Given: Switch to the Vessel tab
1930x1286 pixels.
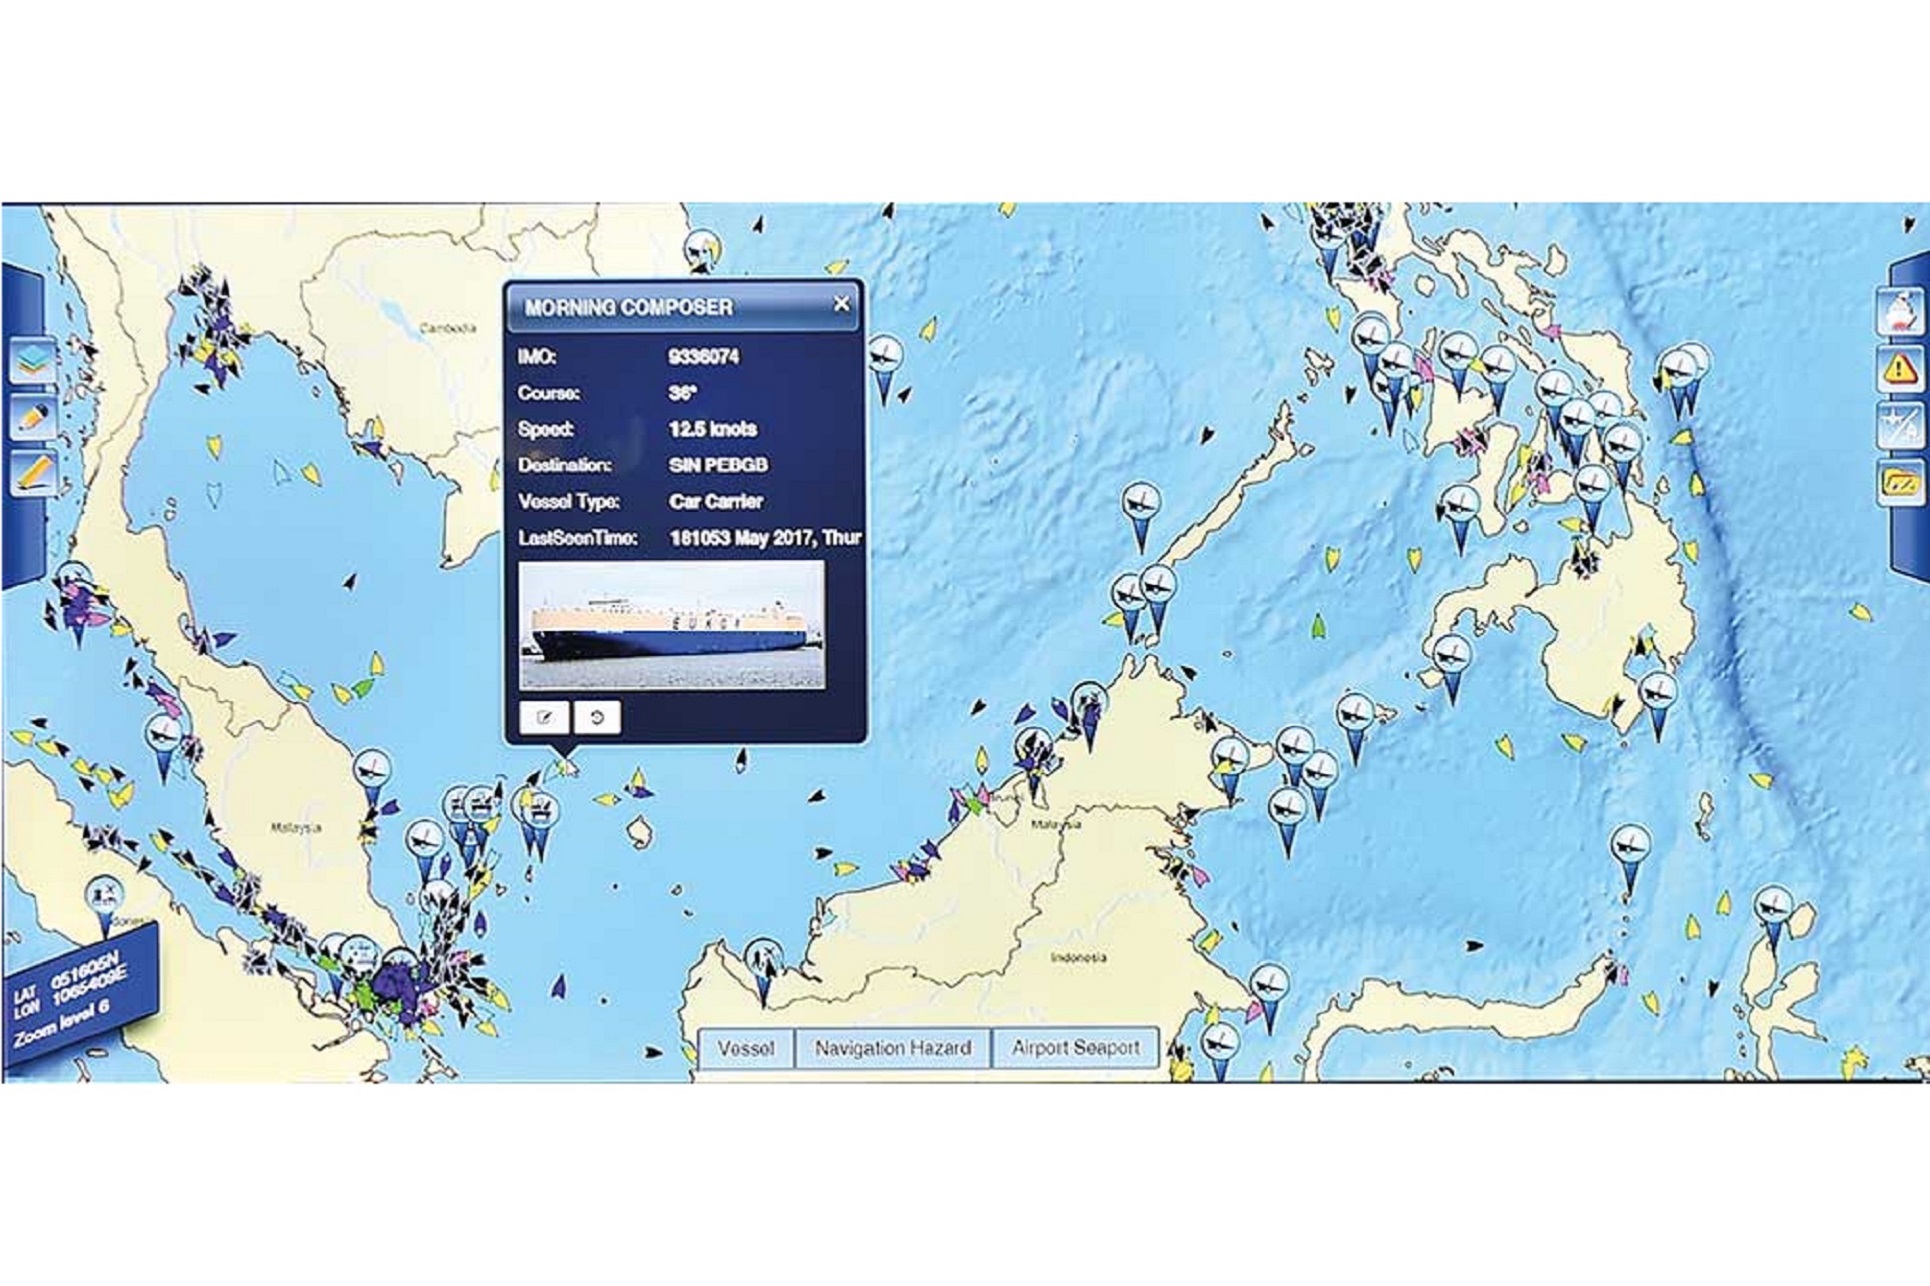Looking at the screenshot, I should point(745,1048).
